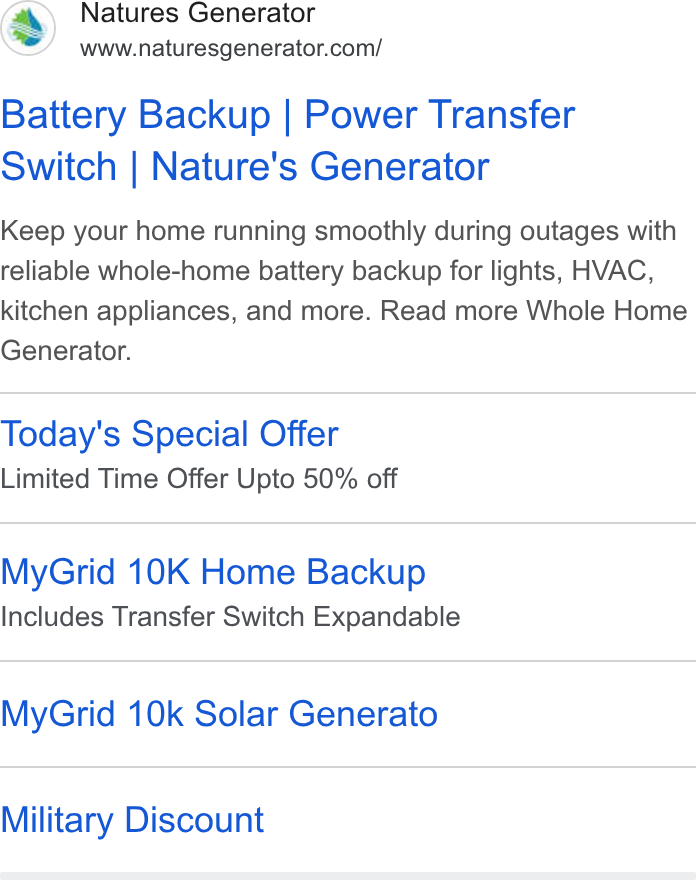Click the word Generator. ending the description
The image size is (696, 880).
[x=66, y=351]
